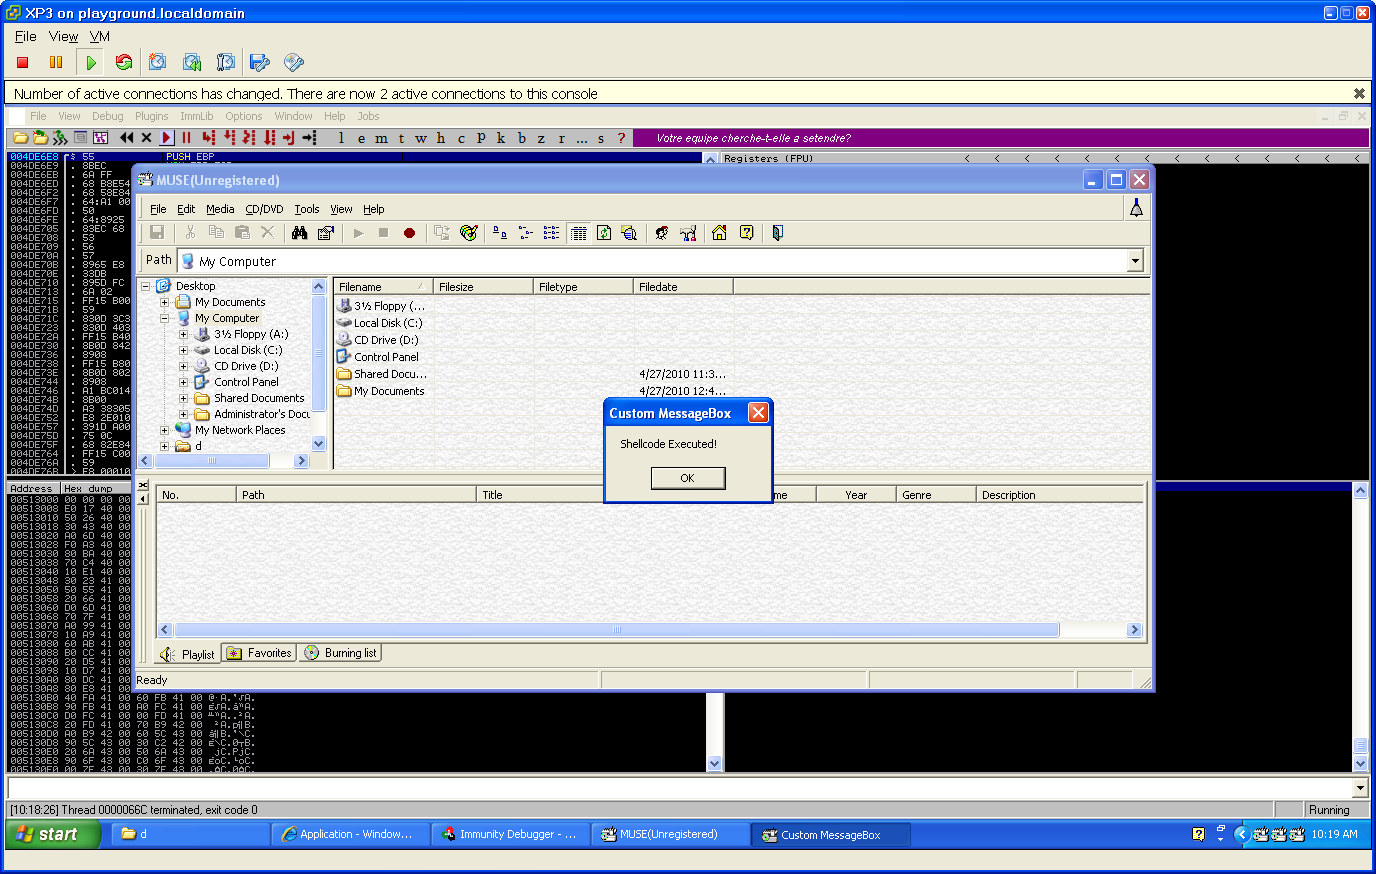Open the VM console File menu
Image resolution: width=1376 pixels, height=874 pixels.
point(25,36)
